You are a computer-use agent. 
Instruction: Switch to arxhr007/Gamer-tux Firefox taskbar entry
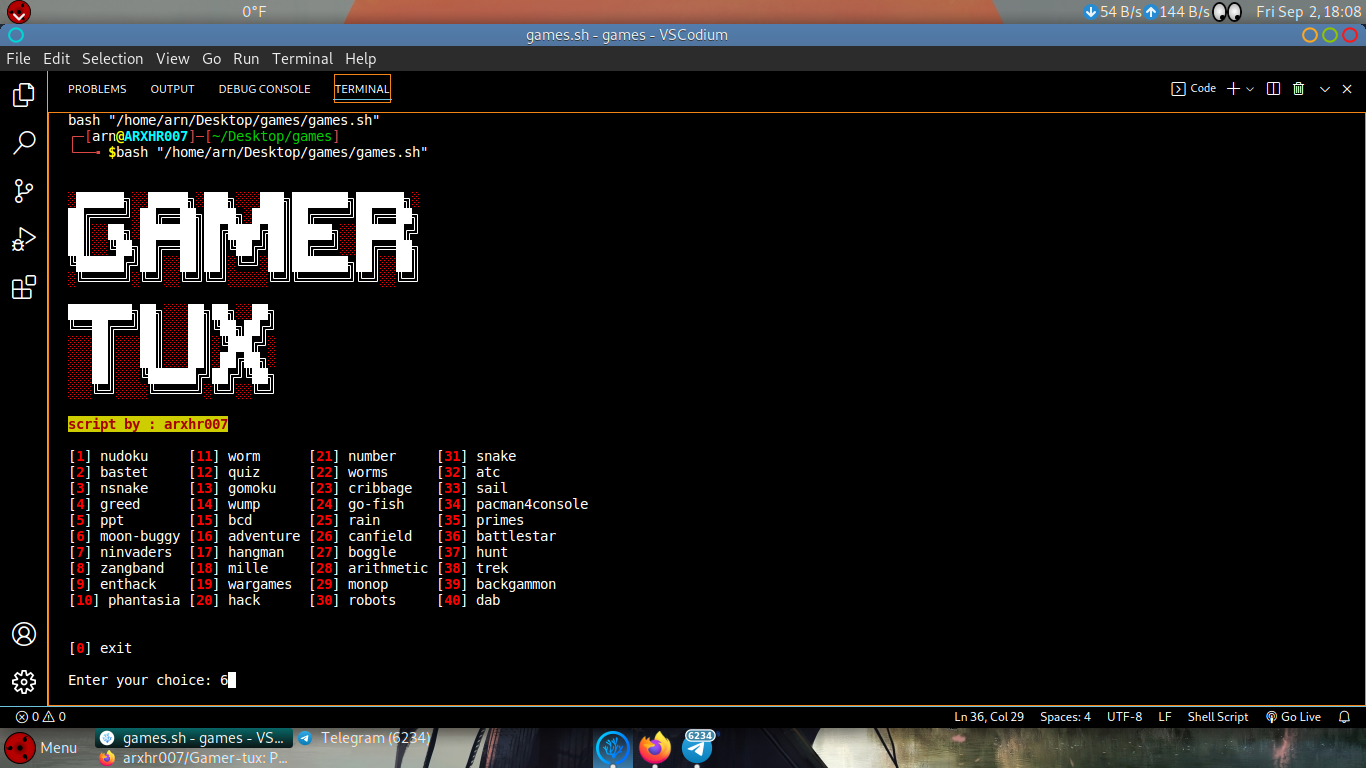(194, 758)
